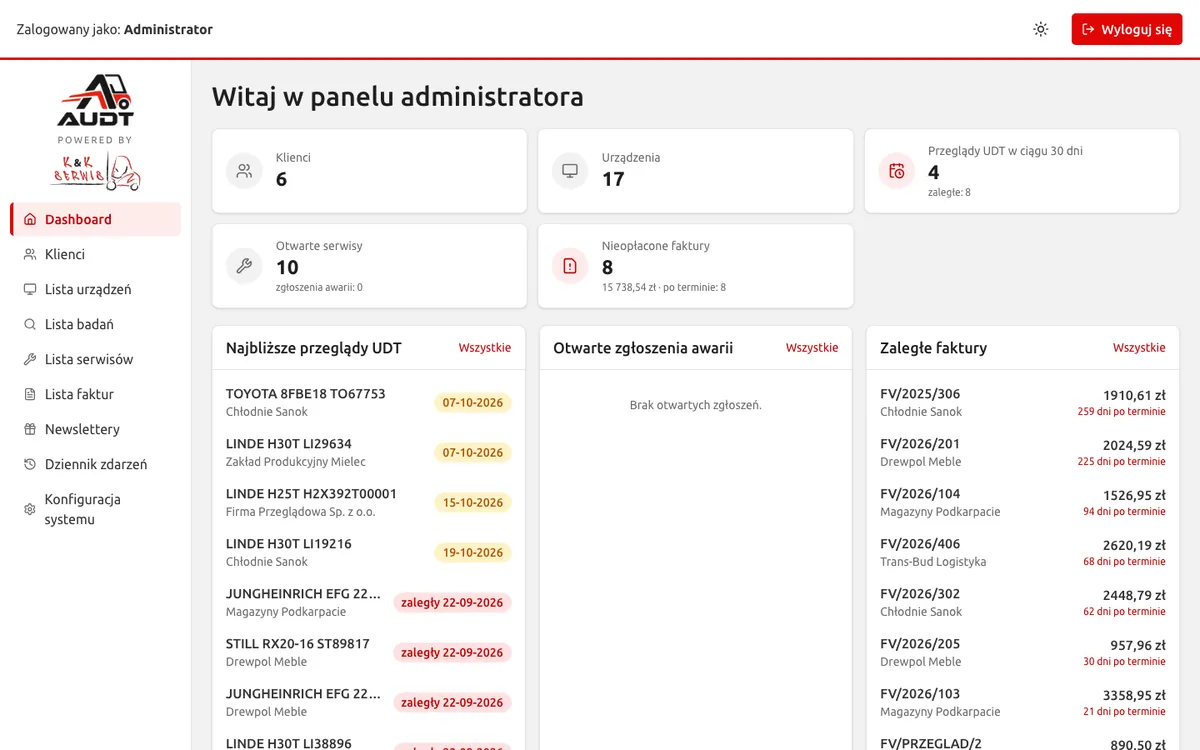Click the Dziennik zdarzeń history icon
Image resolution: width=1200 pixels, height=750 pixels.
(x=30, y=464)
